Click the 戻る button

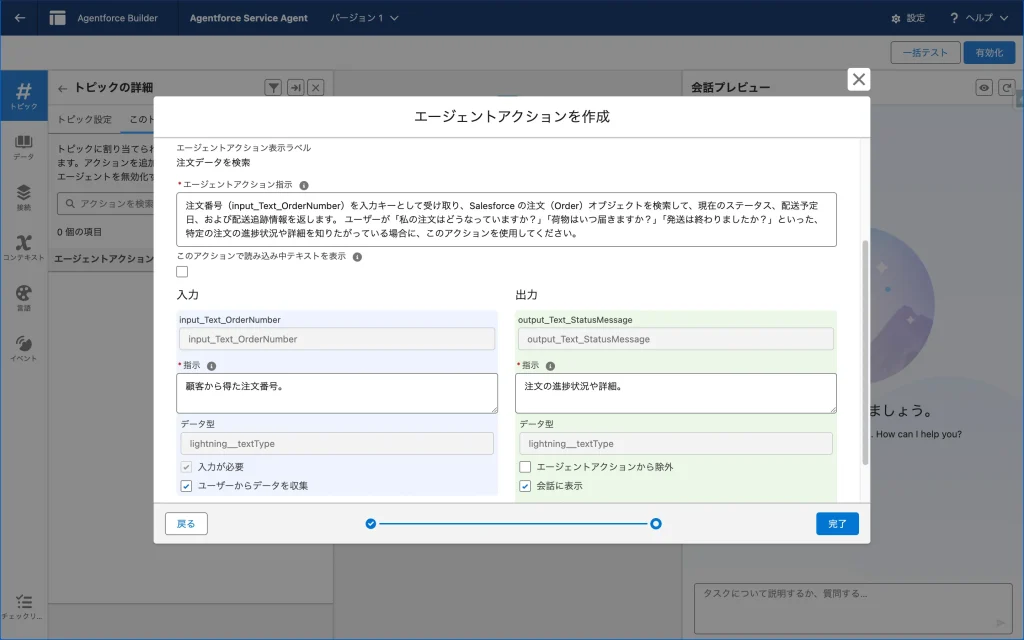tap(186, 523)
